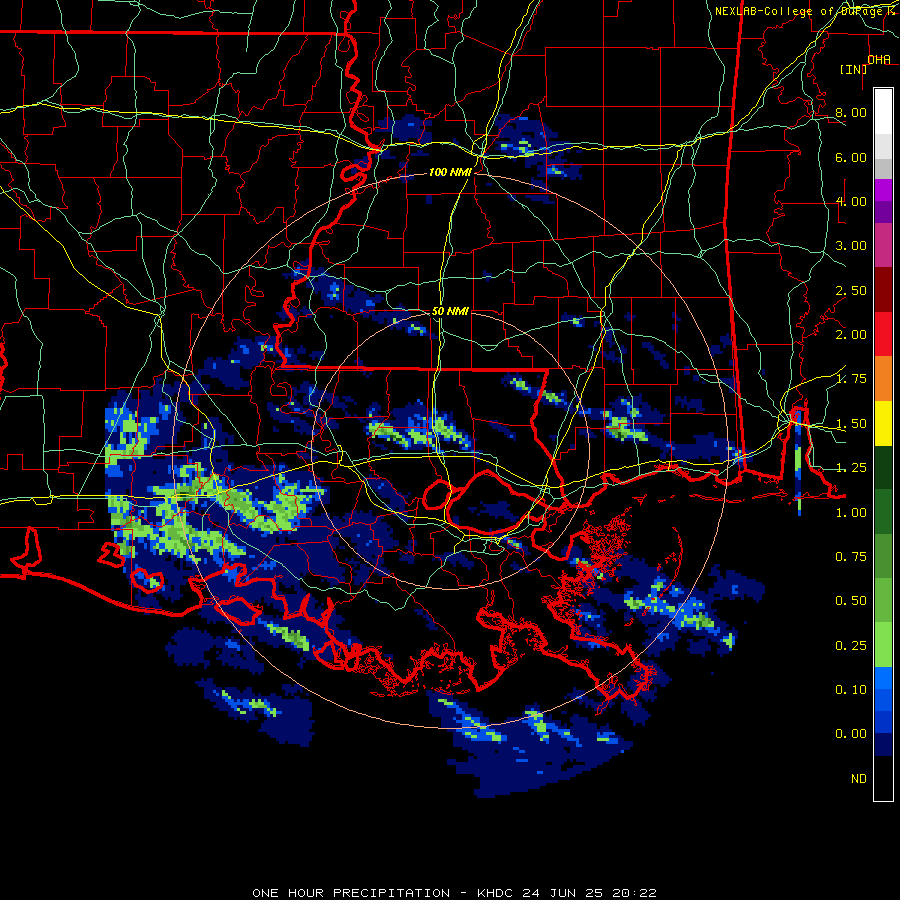Select the bright magenta swatch in color scale

883,190
